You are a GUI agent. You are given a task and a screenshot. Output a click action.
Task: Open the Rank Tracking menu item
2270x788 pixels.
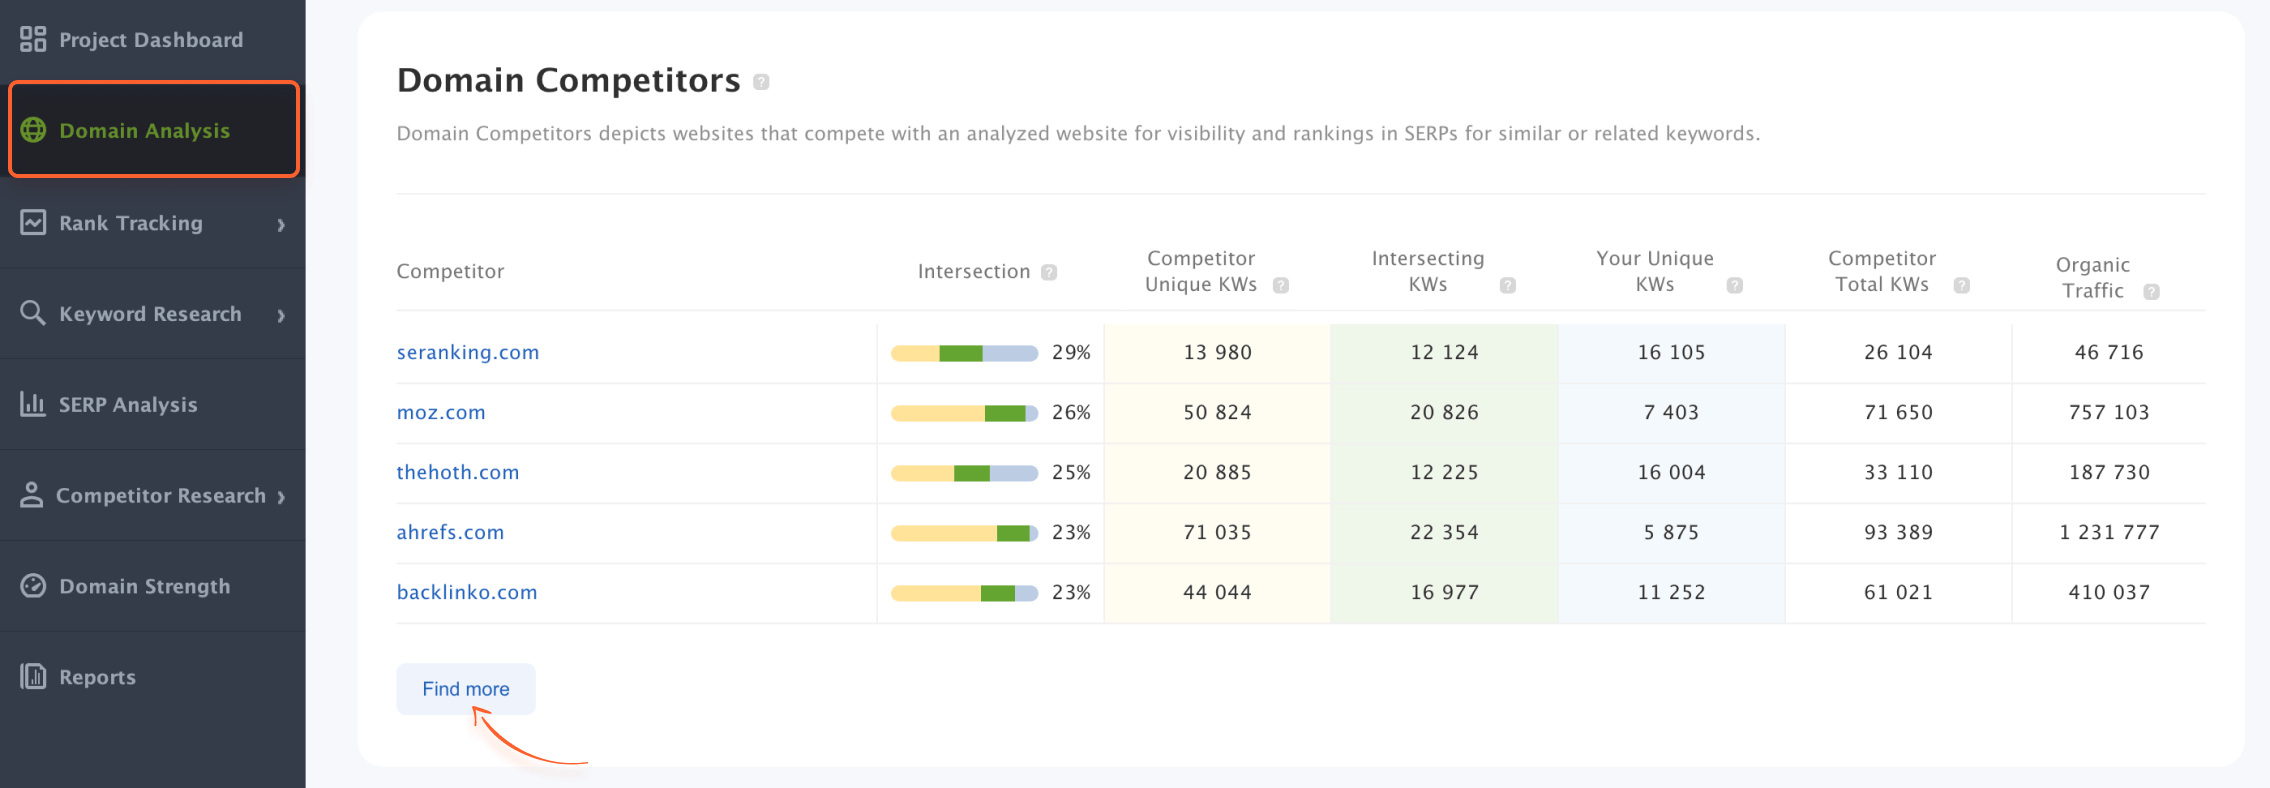[x=152, y=223]
